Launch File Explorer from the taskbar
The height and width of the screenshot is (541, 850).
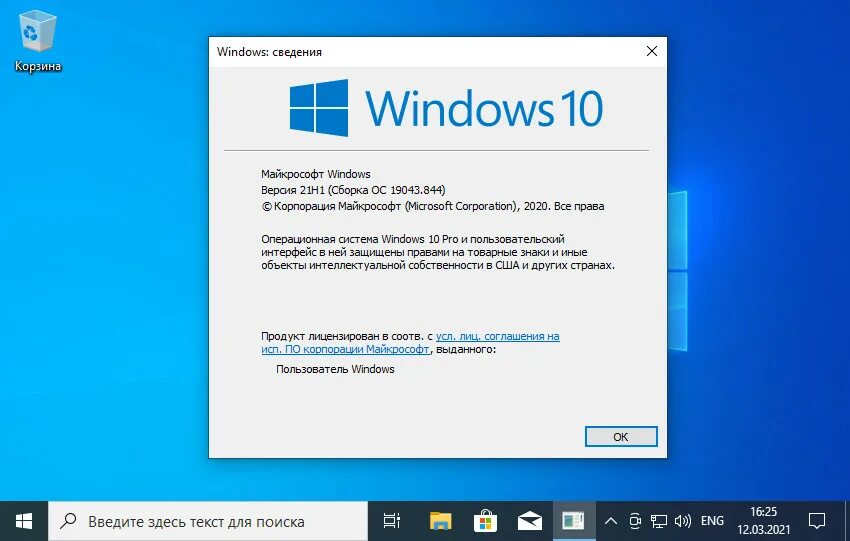click(441, 521)
